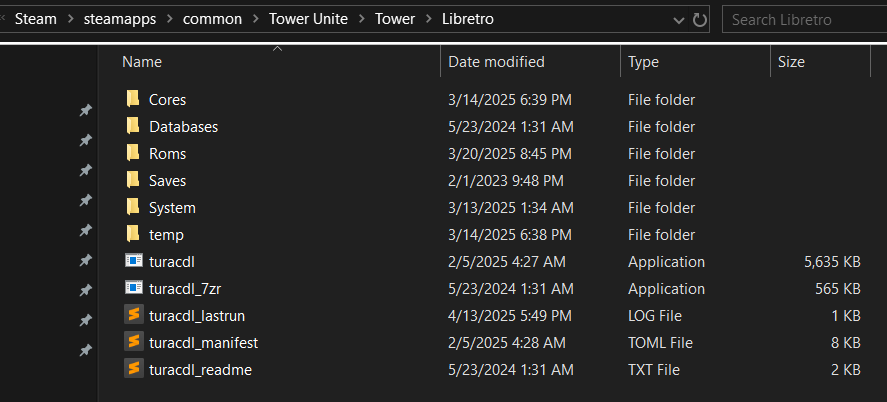The height and width of the screenshot is (402, 887).
Task: Select the Roms folder icon
Action: [x=133, y=153]
